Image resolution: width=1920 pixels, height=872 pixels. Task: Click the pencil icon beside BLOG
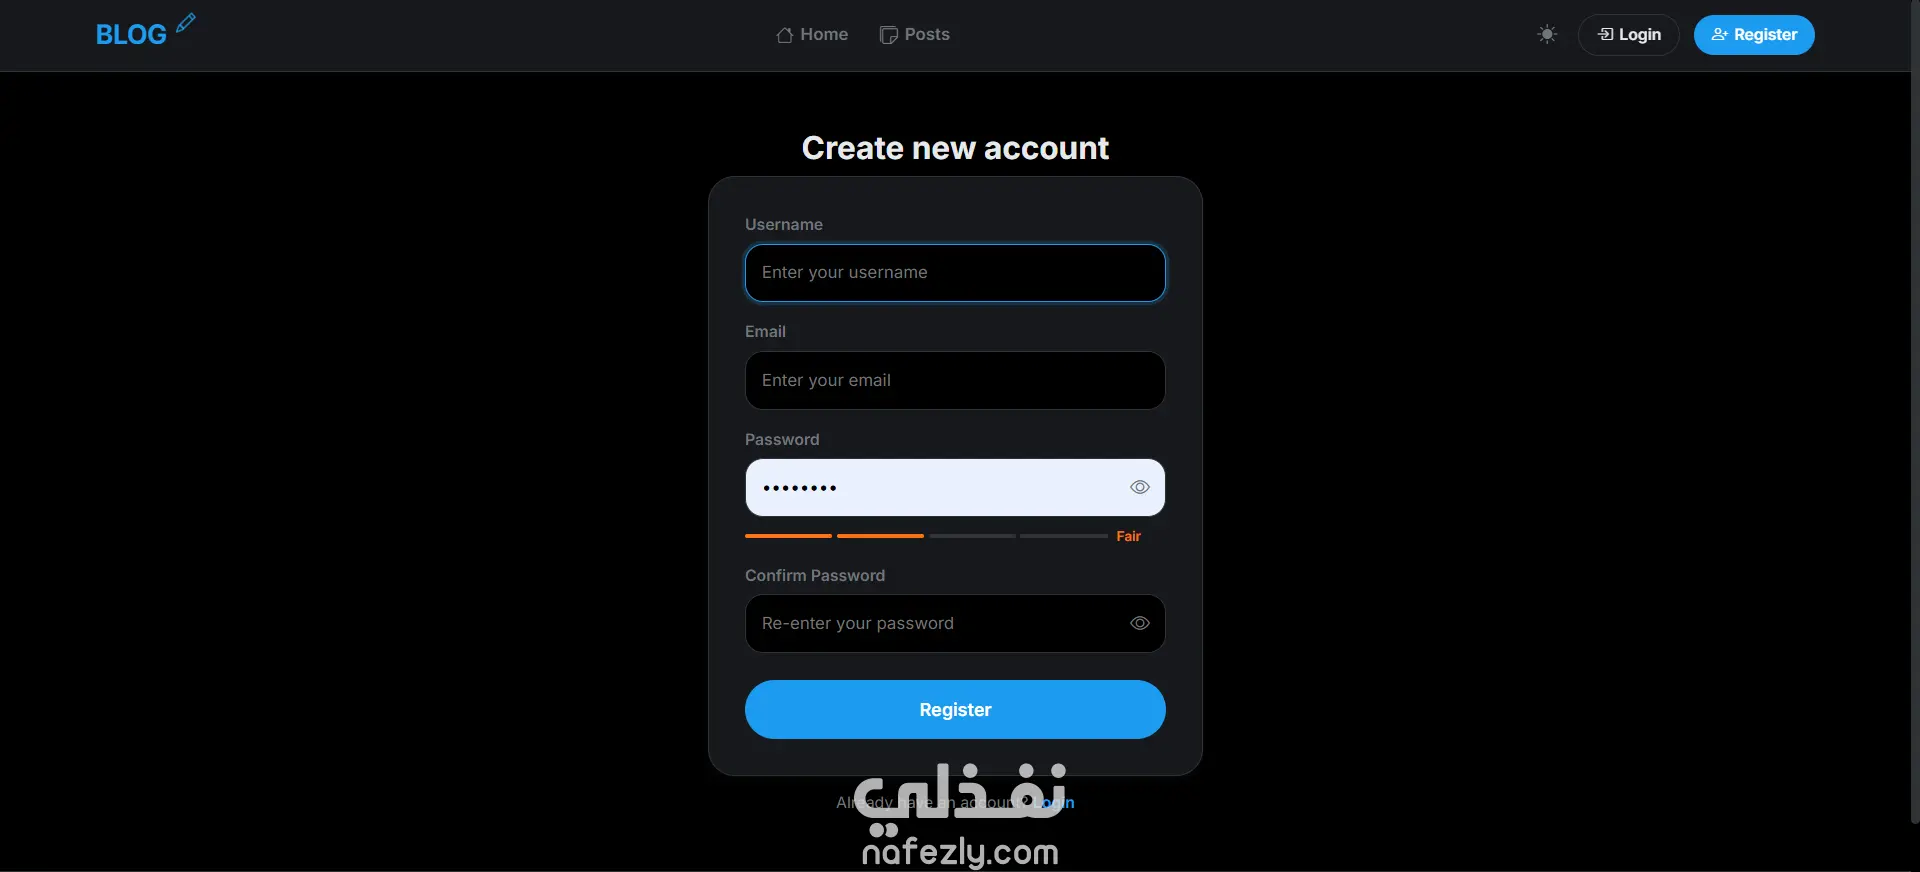pos(186,23)
